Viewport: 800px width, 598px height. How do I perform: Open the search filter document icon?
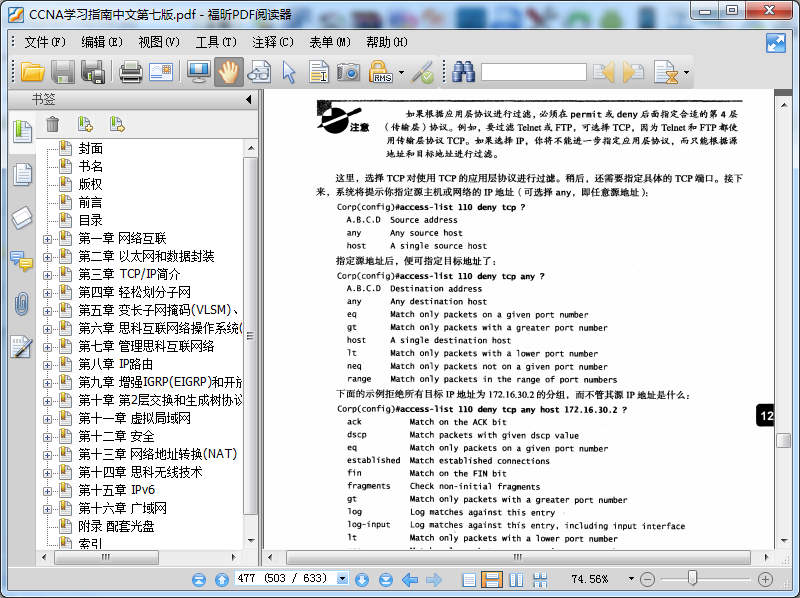point(666,72)
